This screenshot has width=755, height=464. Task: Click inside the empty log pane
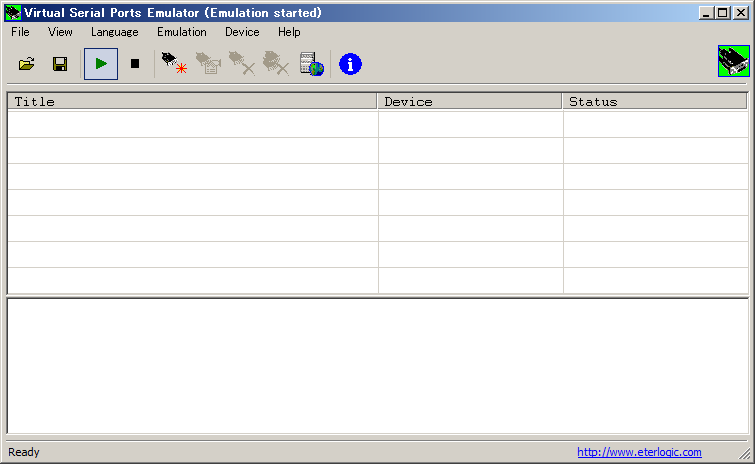tap(377, 365)
